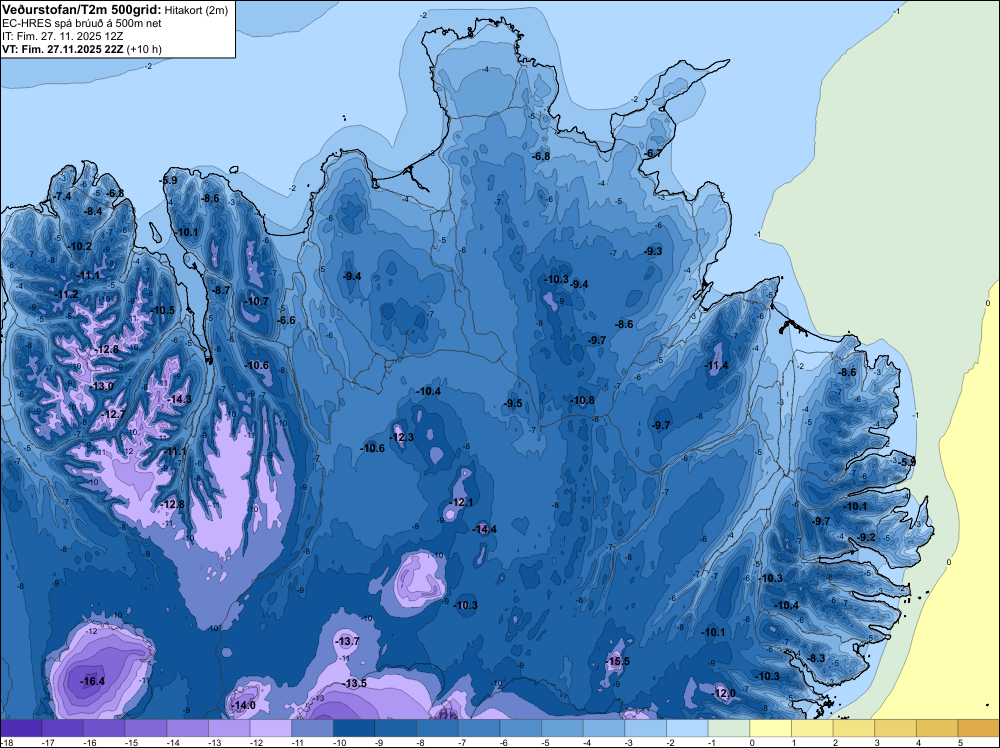Click the -8.4 temperature value

tap(92, 211)
